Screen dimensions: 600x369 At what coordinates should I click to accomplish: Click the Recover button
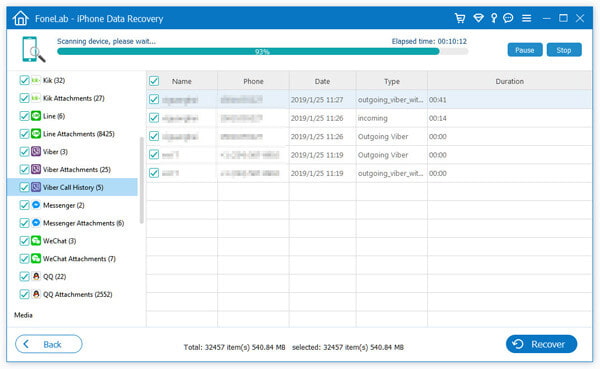(541, 344)
